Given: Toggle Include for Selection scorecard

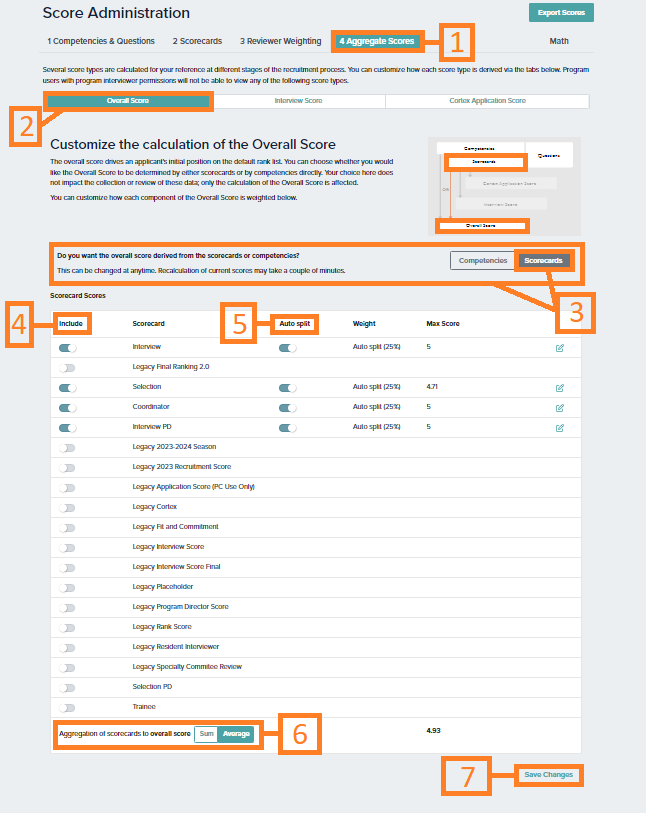Looking at the screenshot, I should pyautogui.click(x=67, y=388).
